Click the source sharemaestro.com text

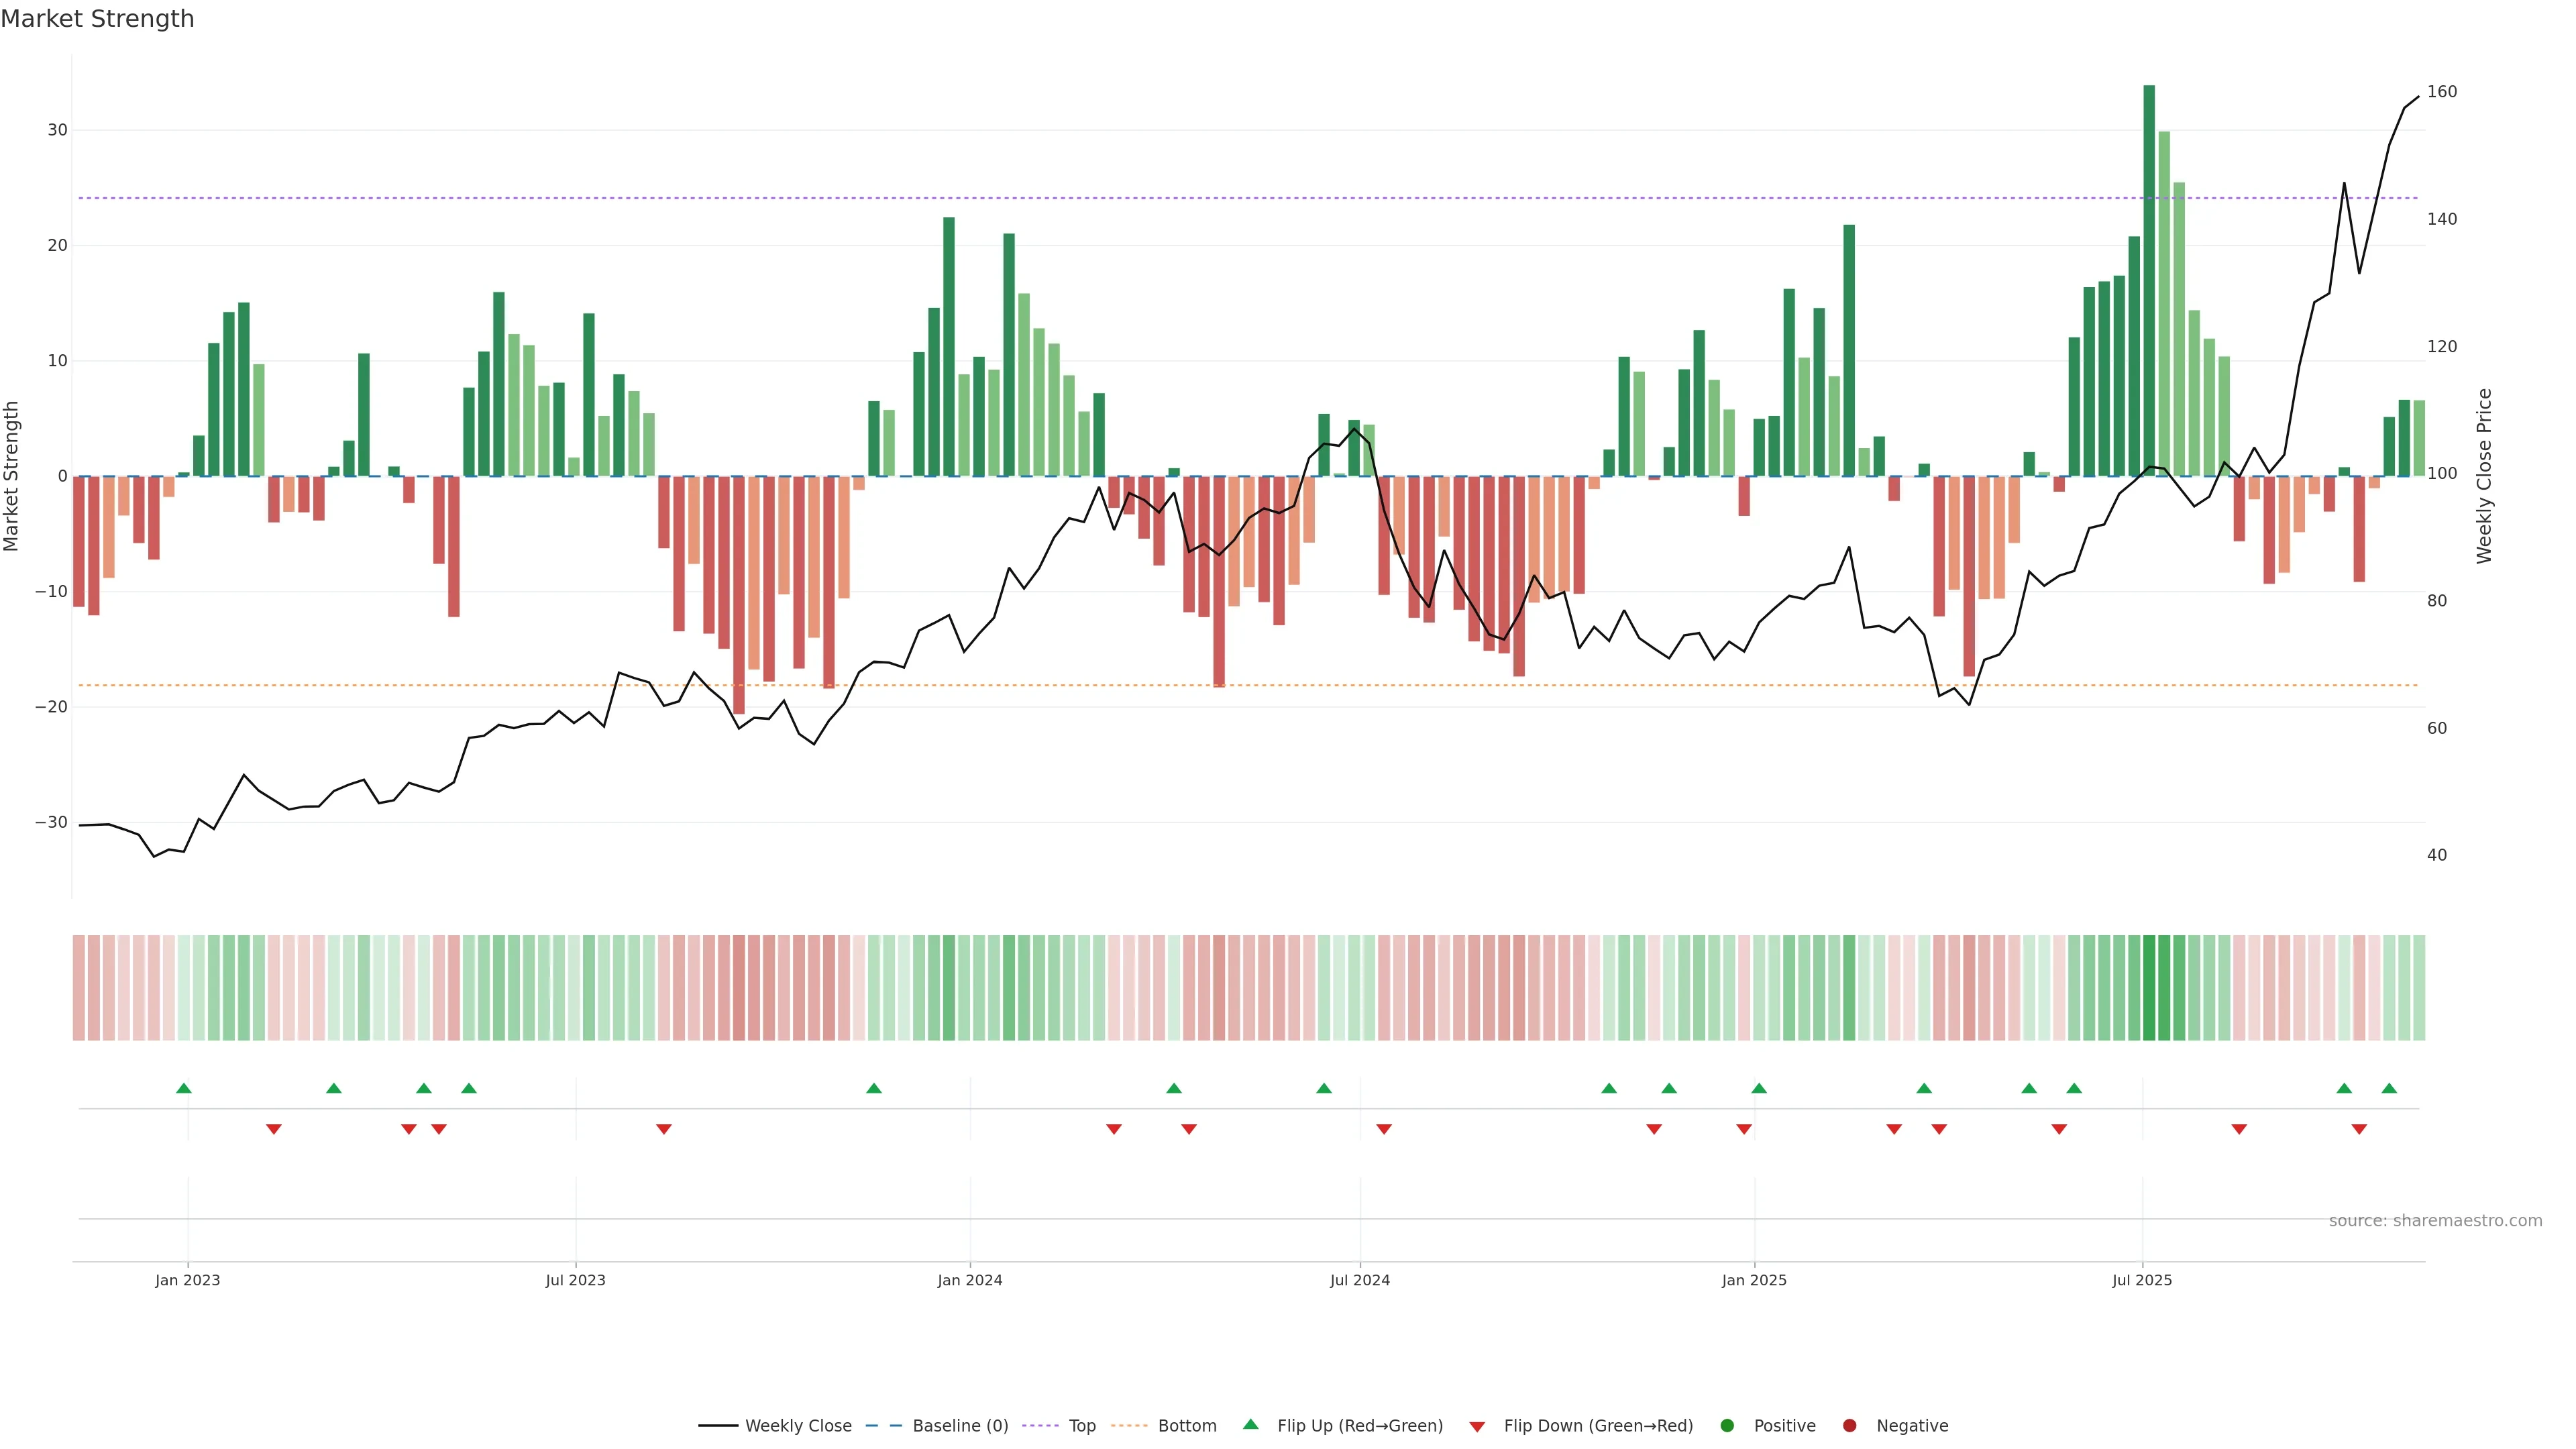pos(2435,1221)
